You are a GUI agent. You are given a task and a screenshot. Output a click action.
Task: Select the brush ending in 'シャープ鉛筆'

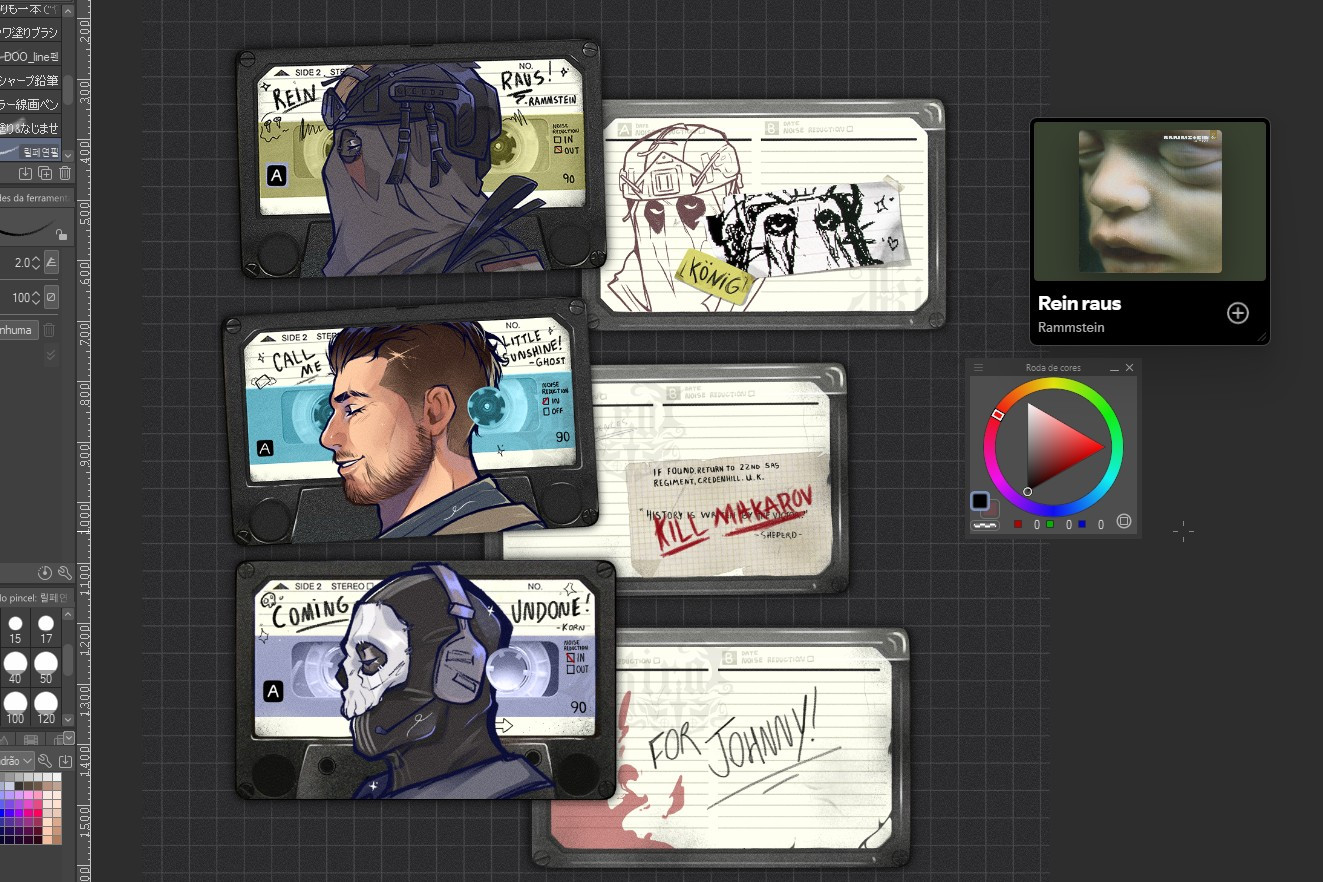coord(30,80)
